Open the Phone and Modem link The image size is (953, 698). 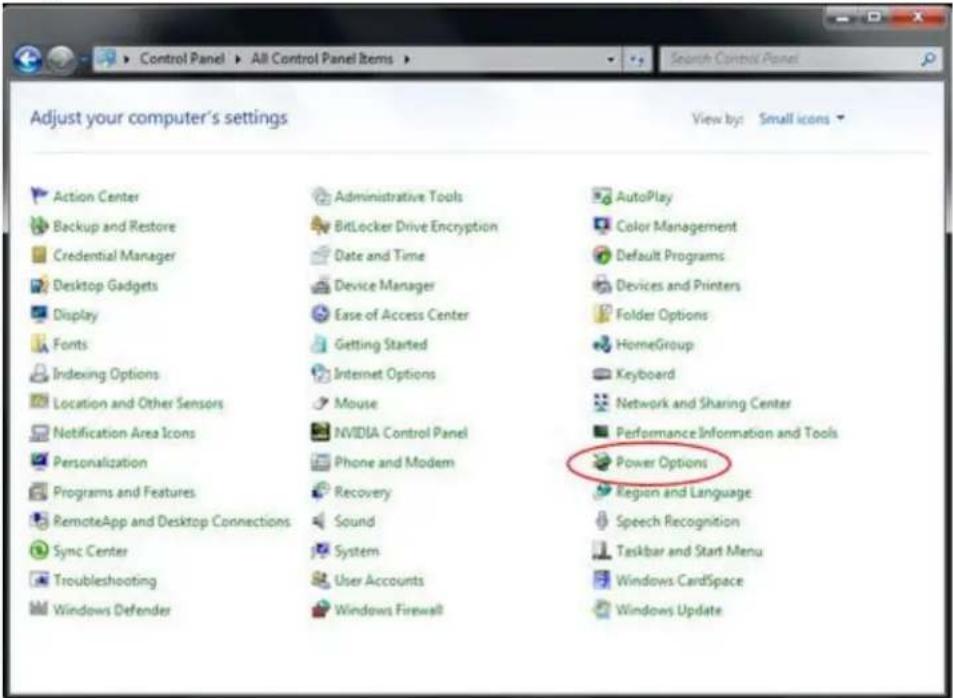[x=394, y=462]
